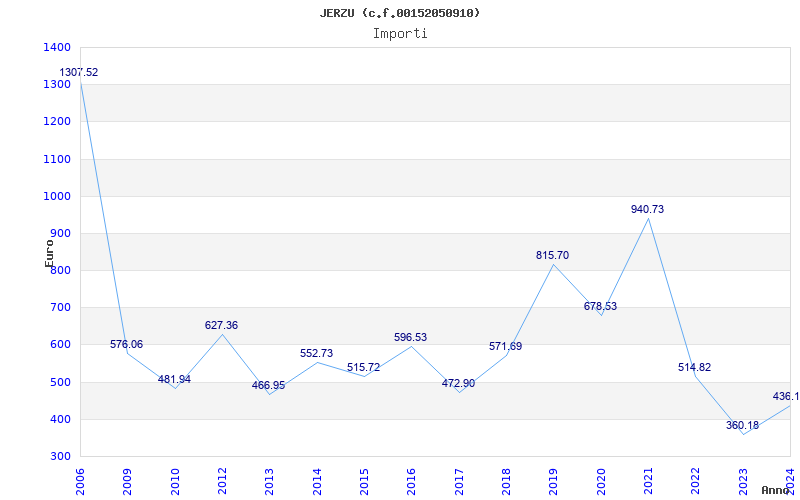
Task: Click the 2009 x-axis year label
Action: [x=128, y=482]
